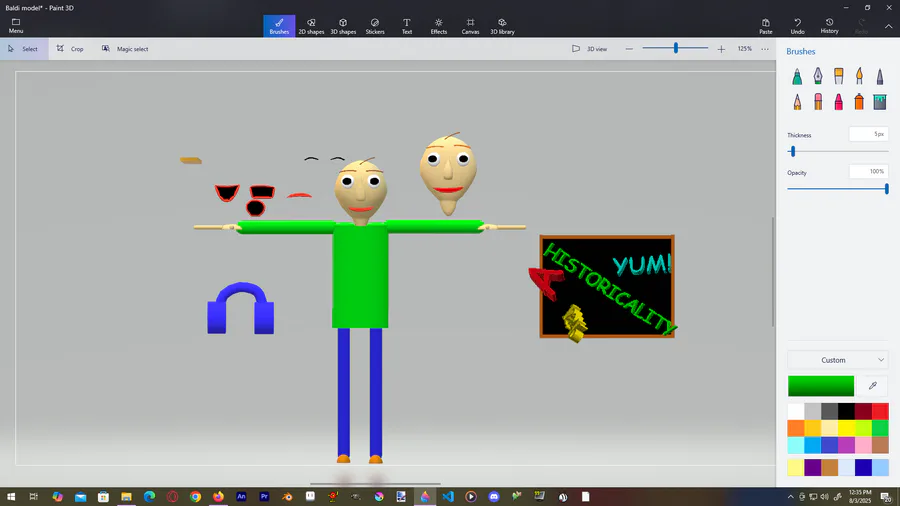Open the 2D shapes tab
This screenshot has height=506, width=900.
(x=311, y=26)
